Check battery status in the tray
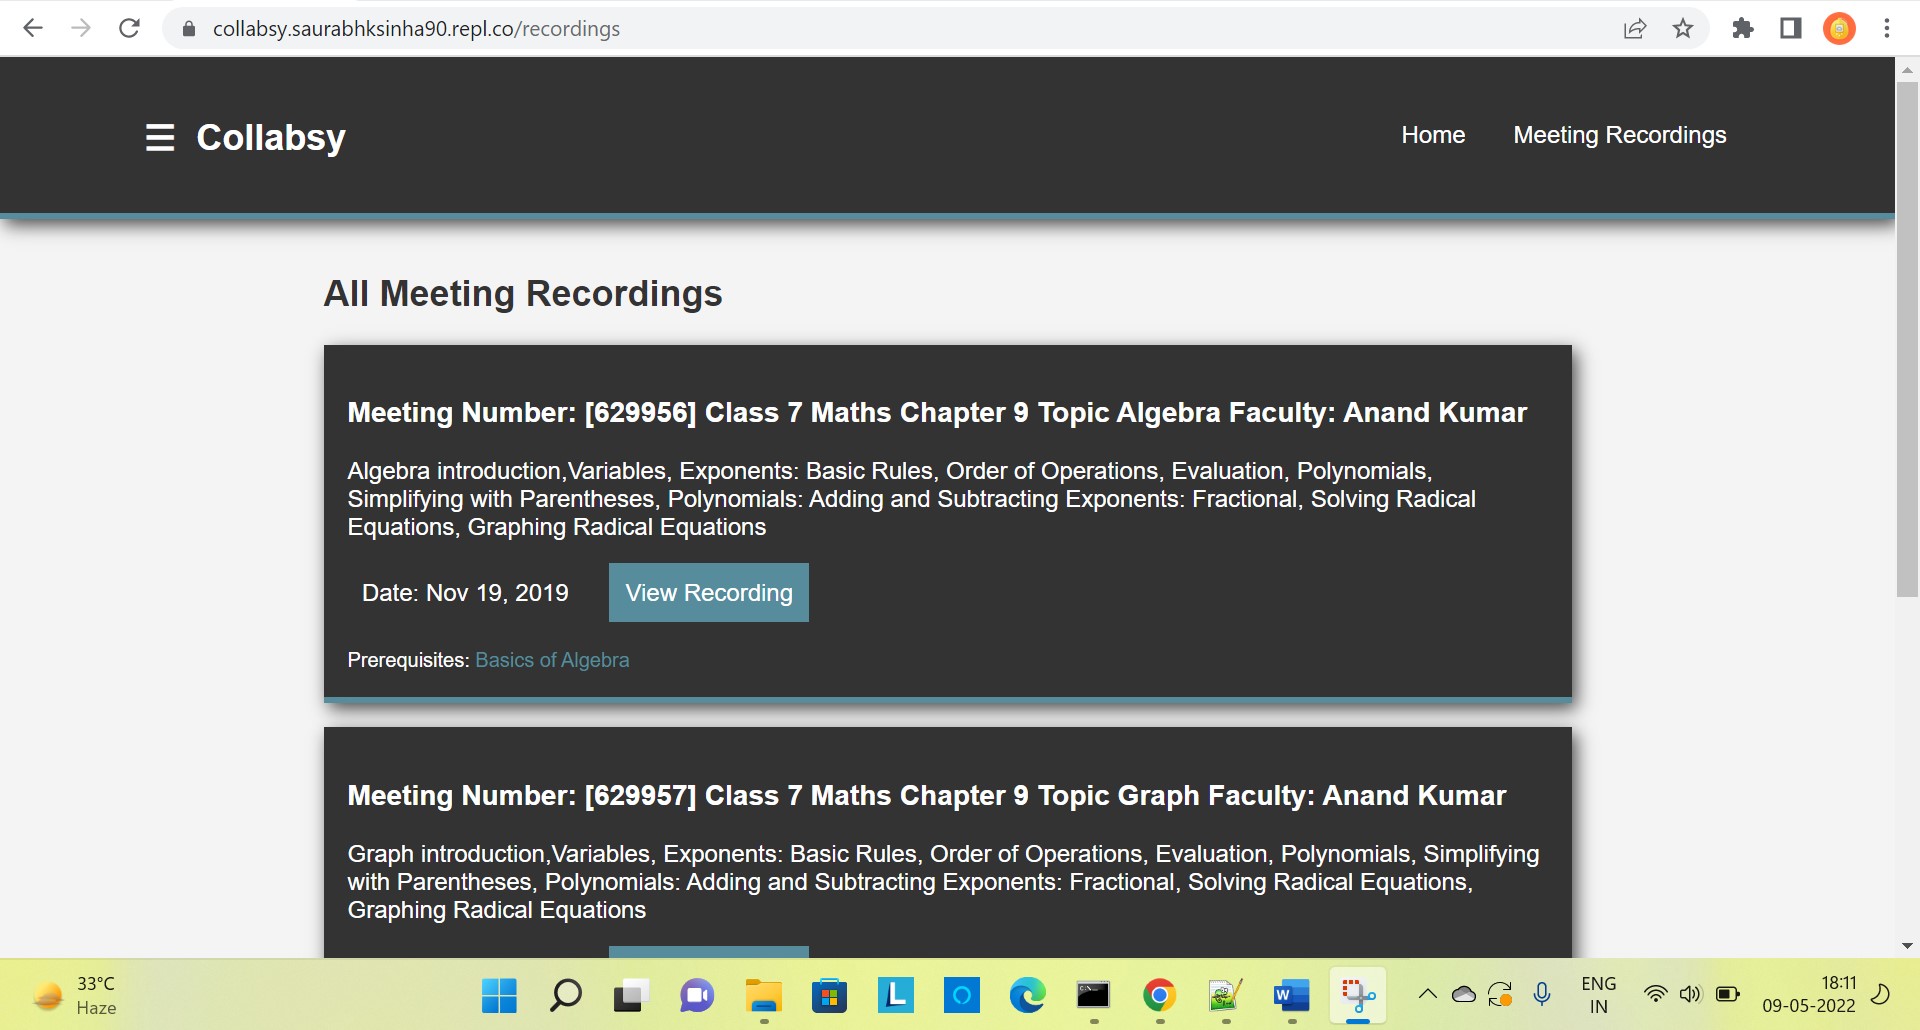1920x1030 pixels. 1727,994
